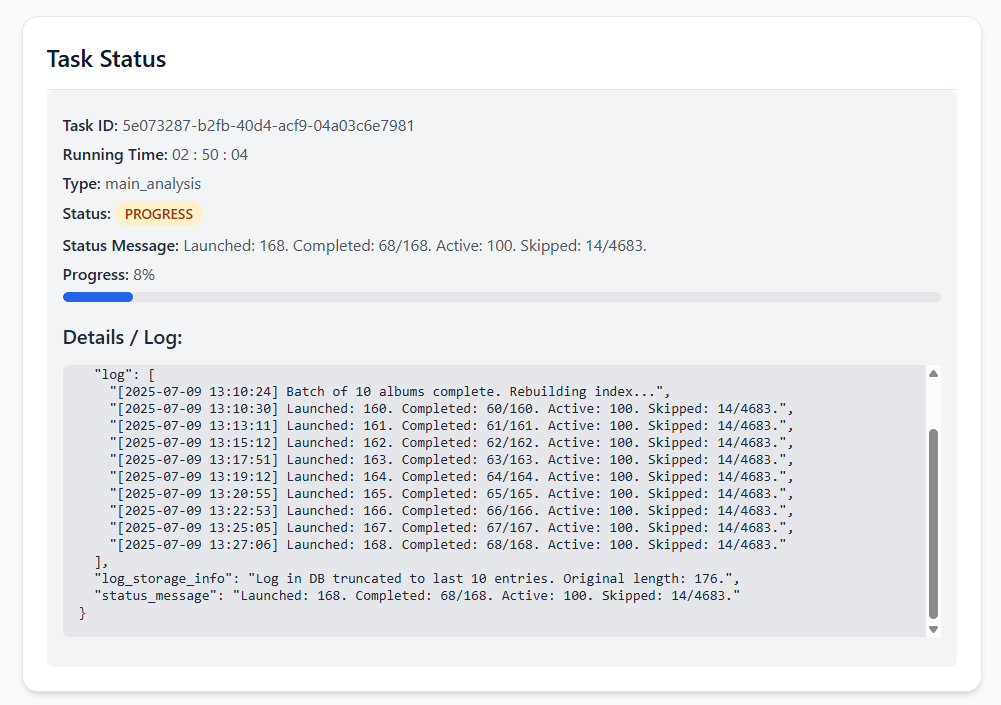Click the scroll up arrow in log panel

coord(933,373)
